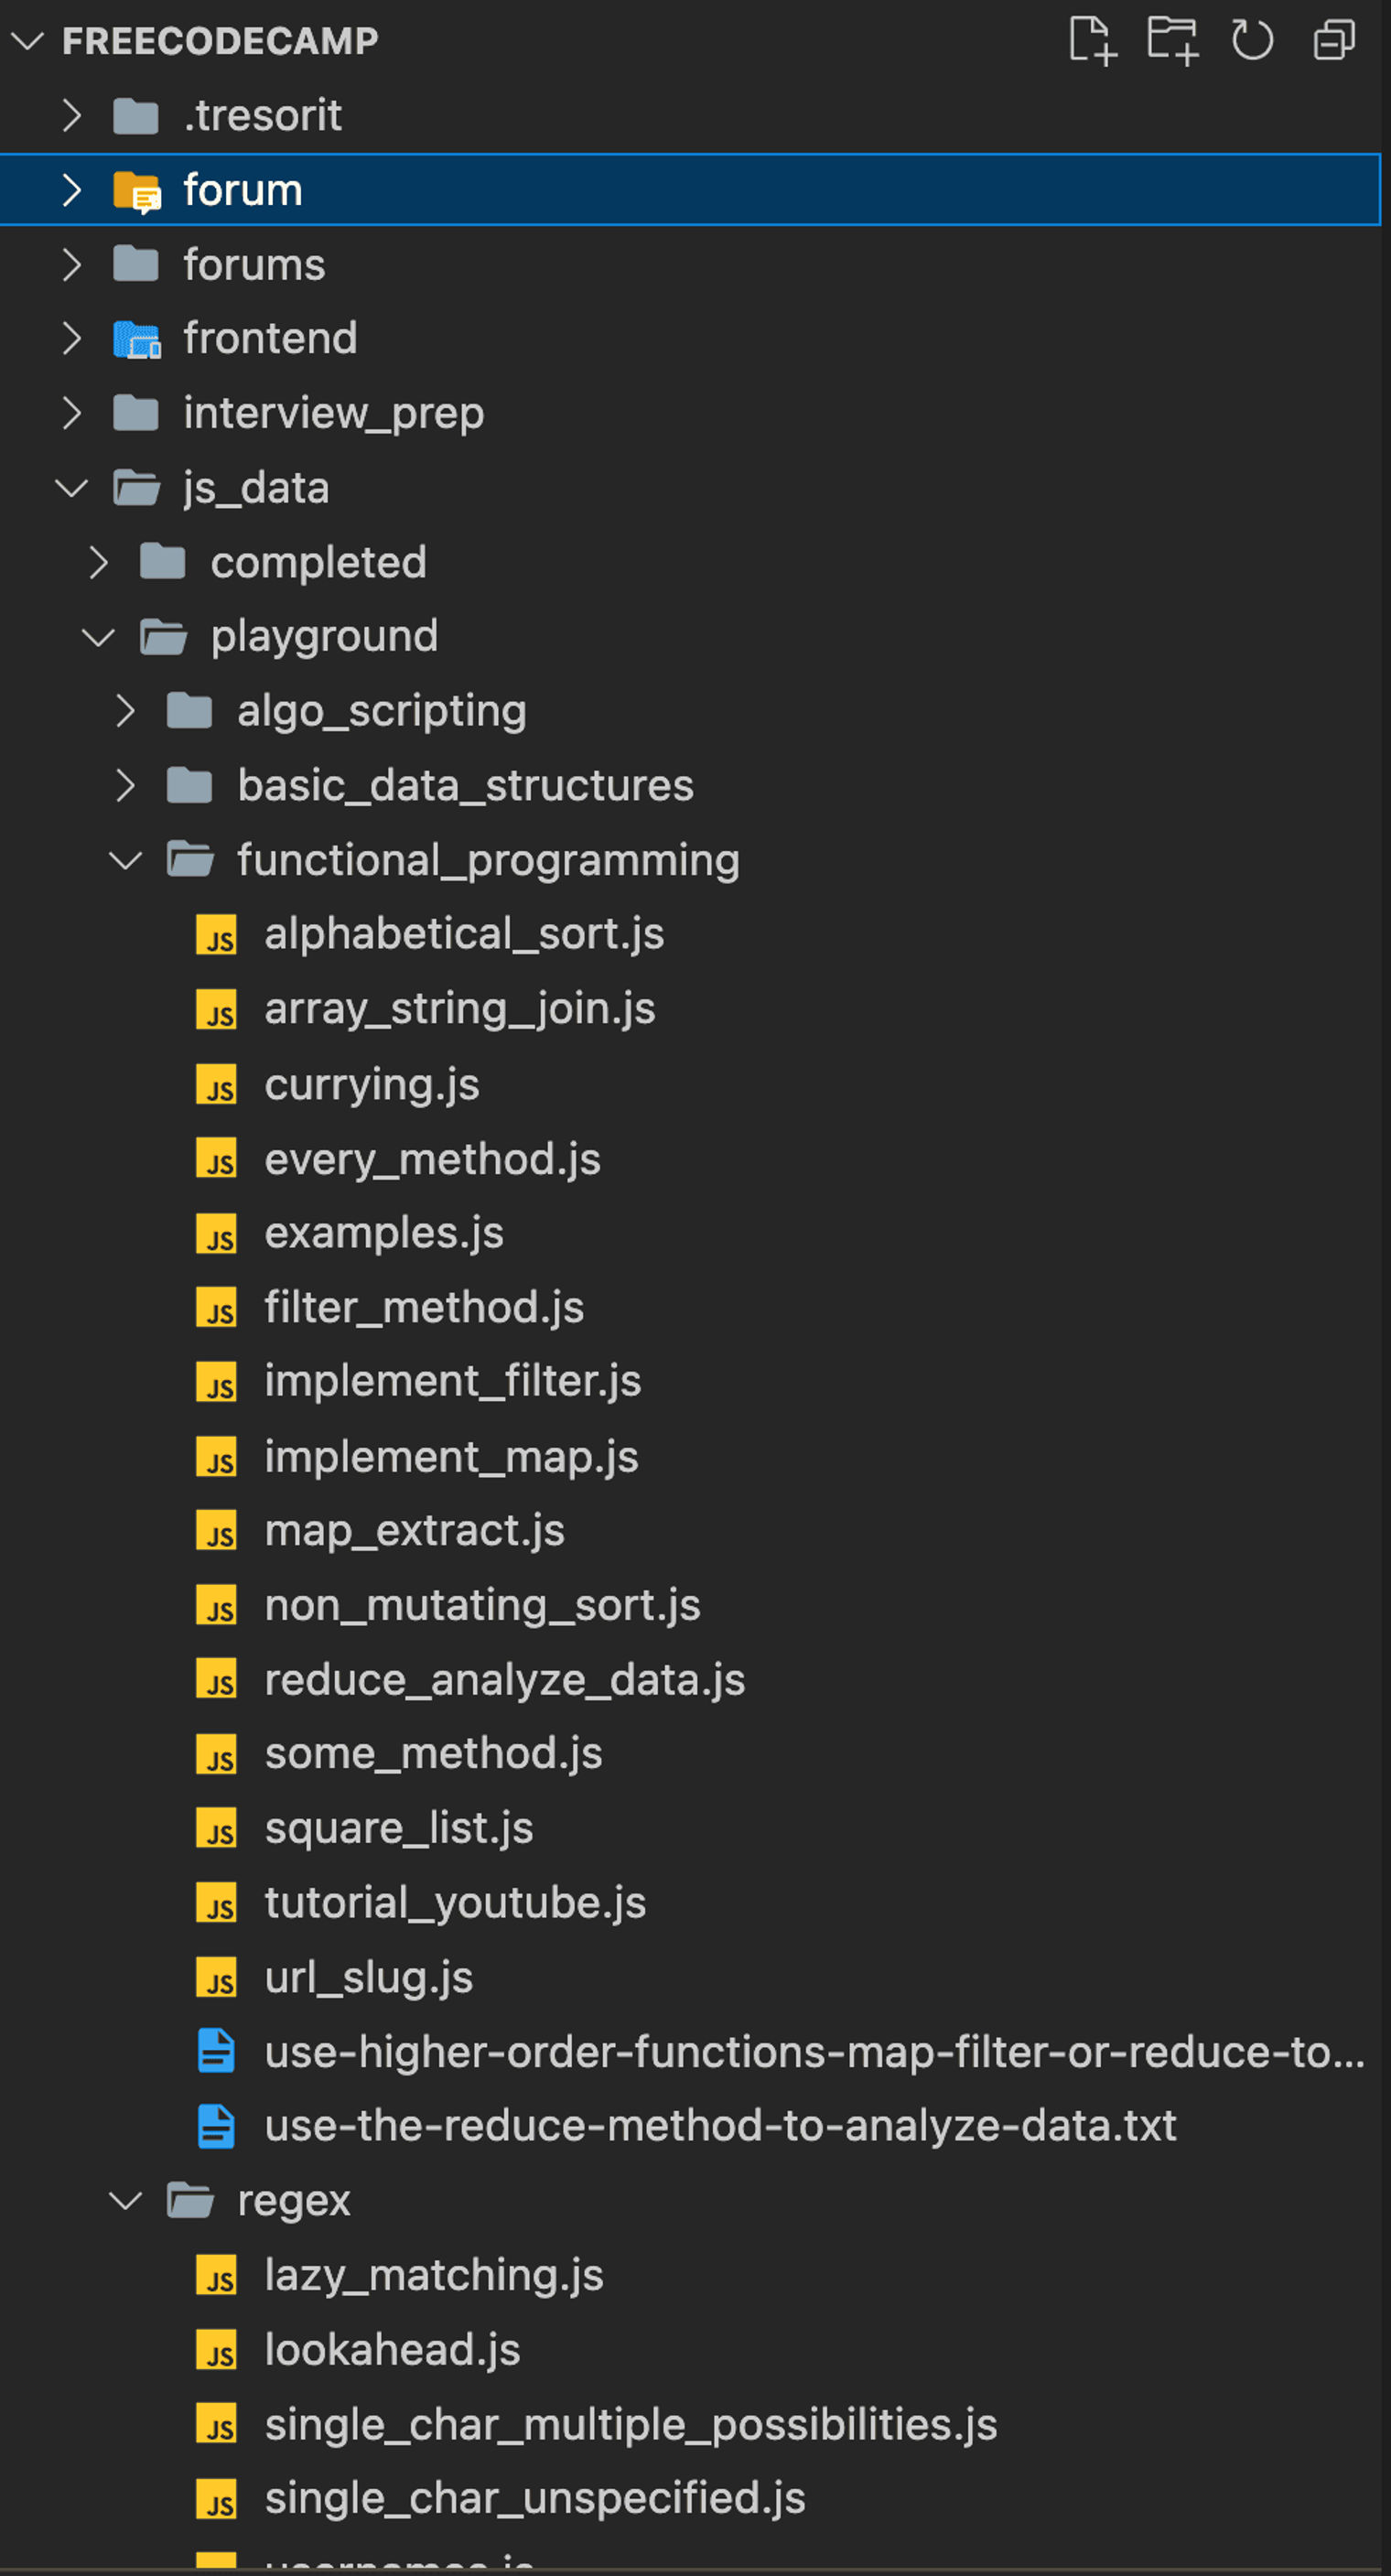Click the open regex folder icon
This screenshot has height=2576, width=1391.
pos(191,2201)
